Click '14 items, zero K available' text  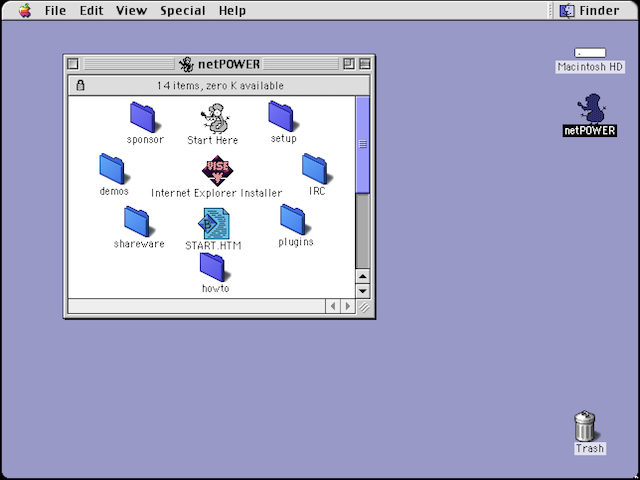[220, 86]
